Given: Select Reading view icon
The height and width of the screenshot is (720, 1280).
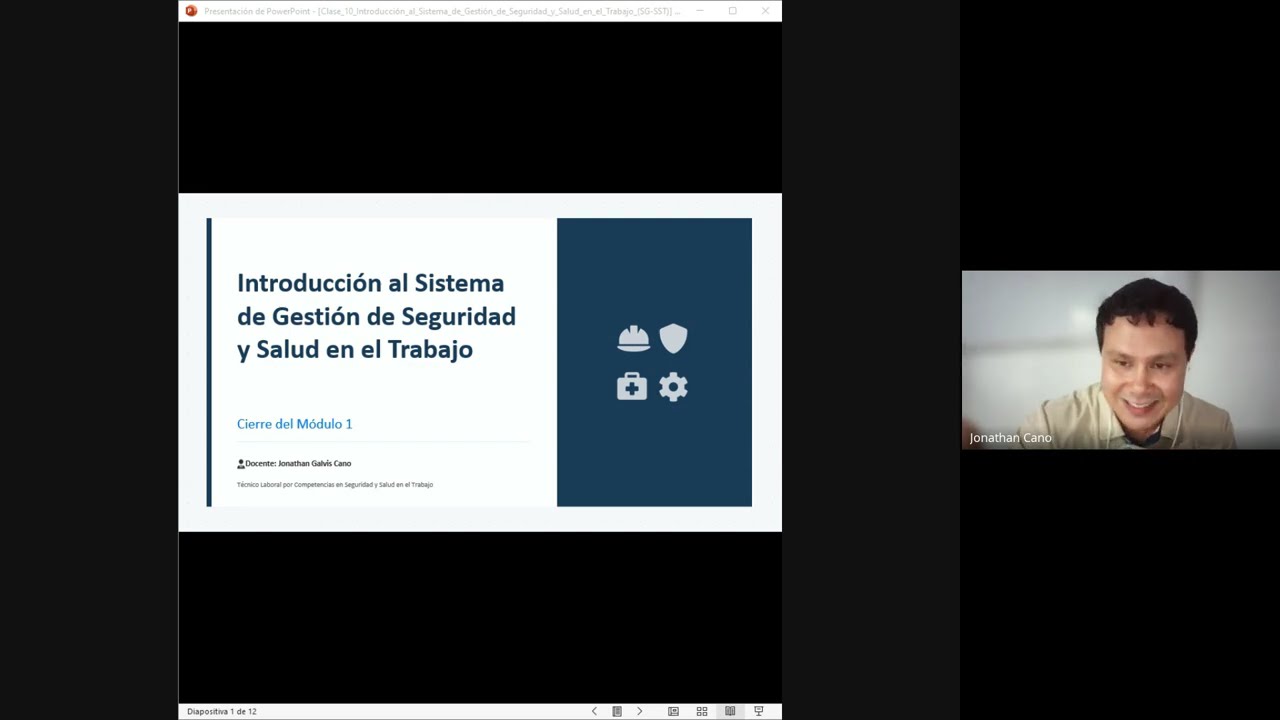Looking at the screenshot, I should click(730, 711).
